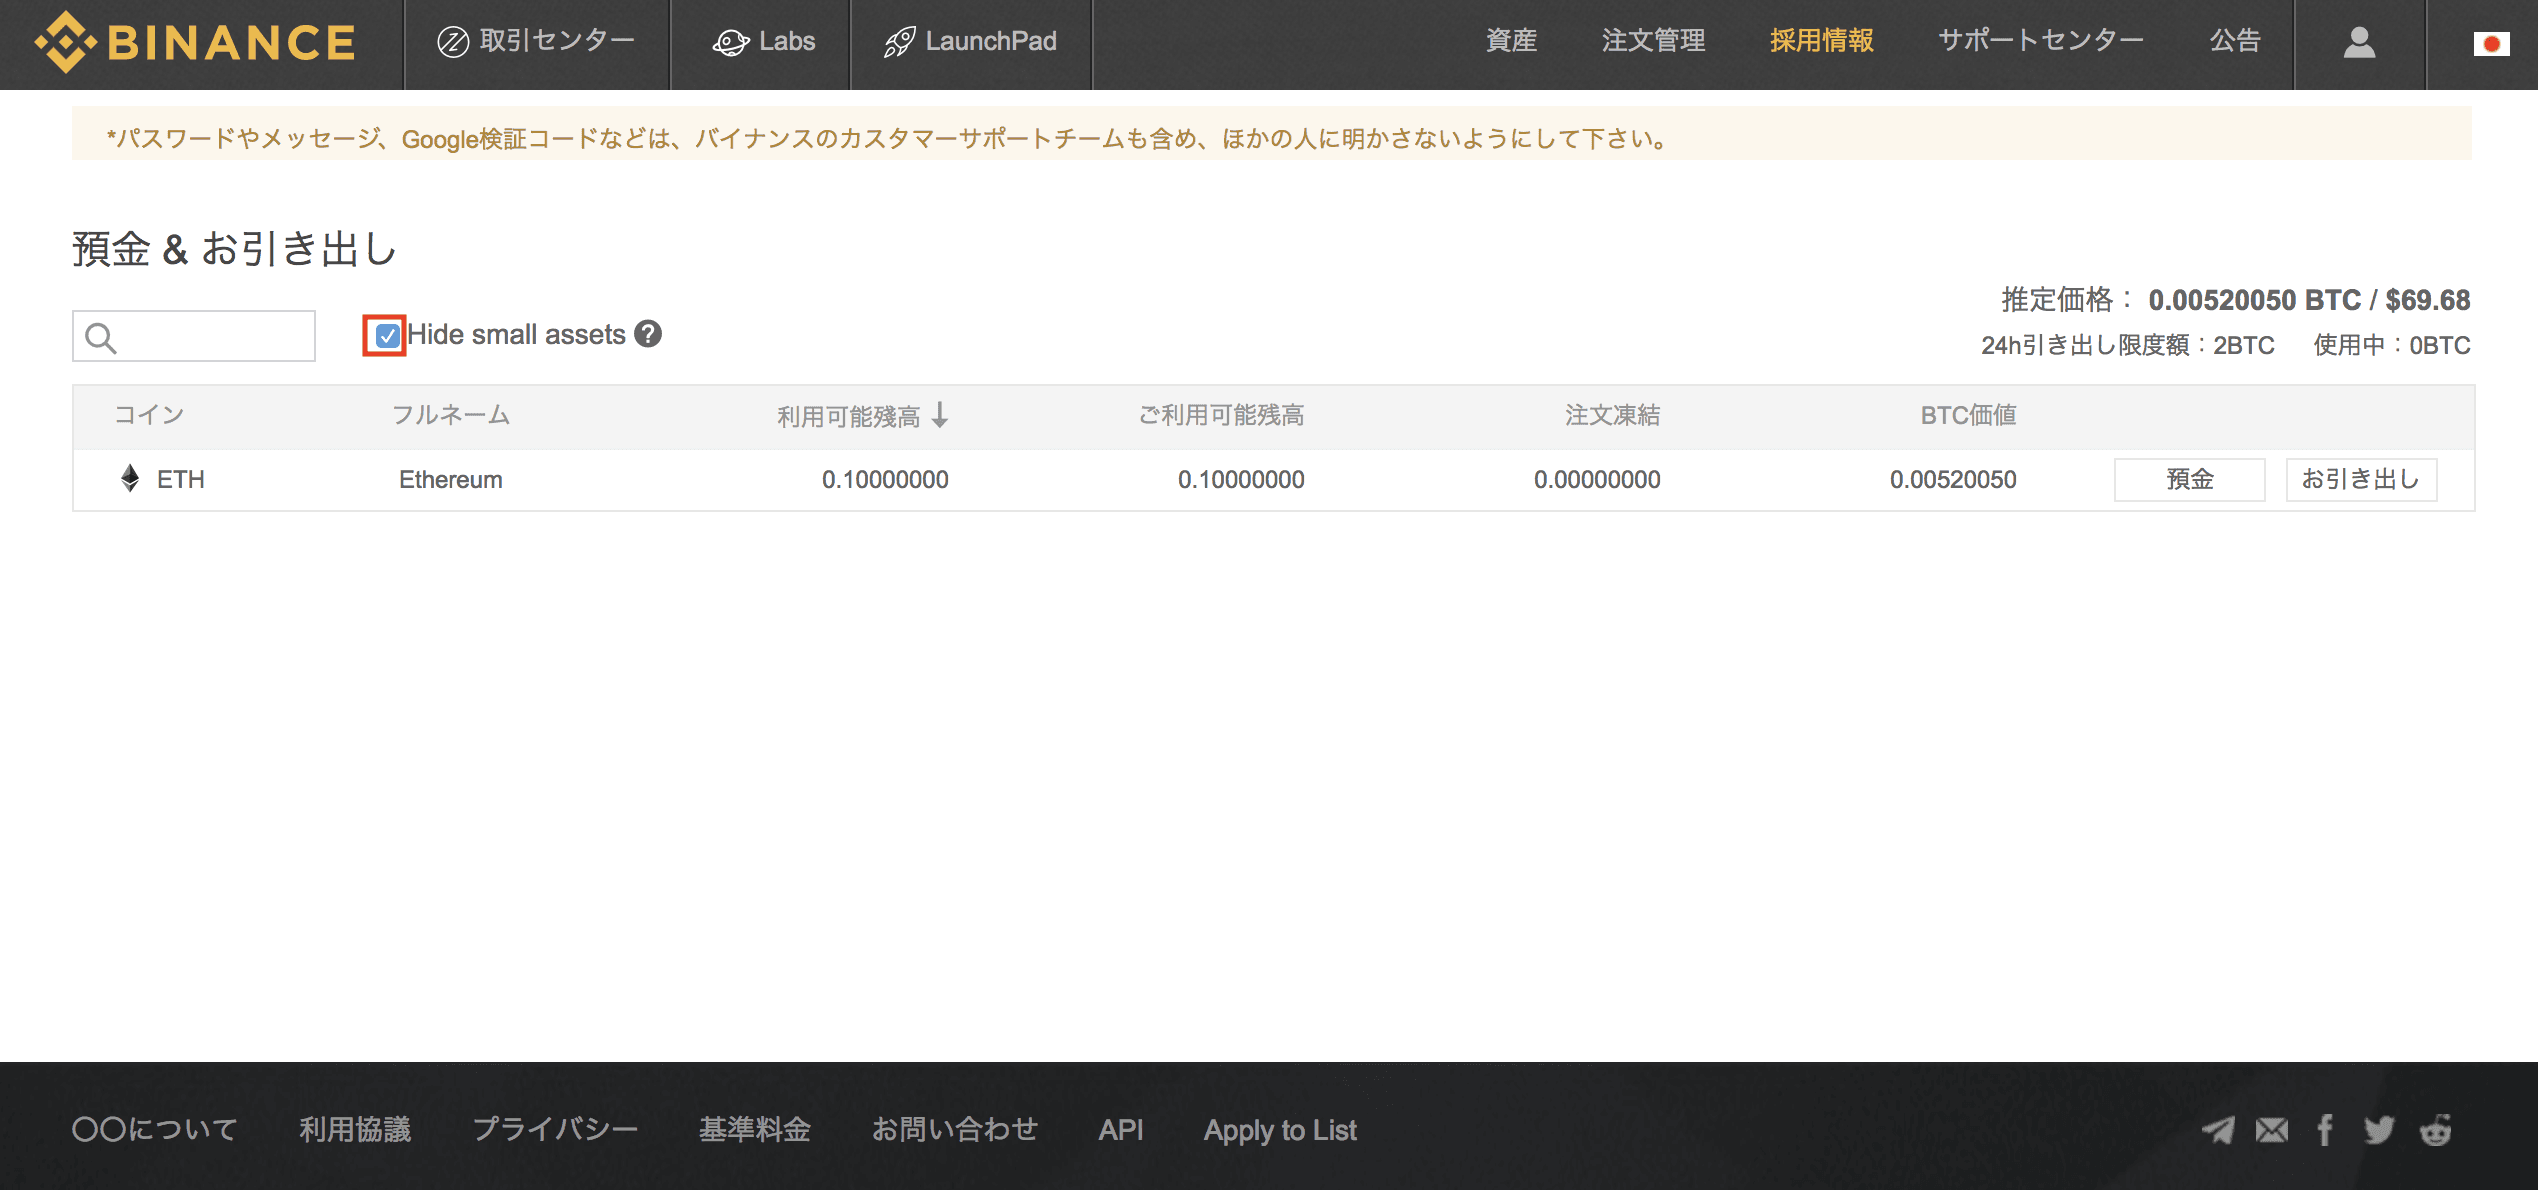
Task: Uncheck Hide small assets checkbox
Action: click(386, 336)
